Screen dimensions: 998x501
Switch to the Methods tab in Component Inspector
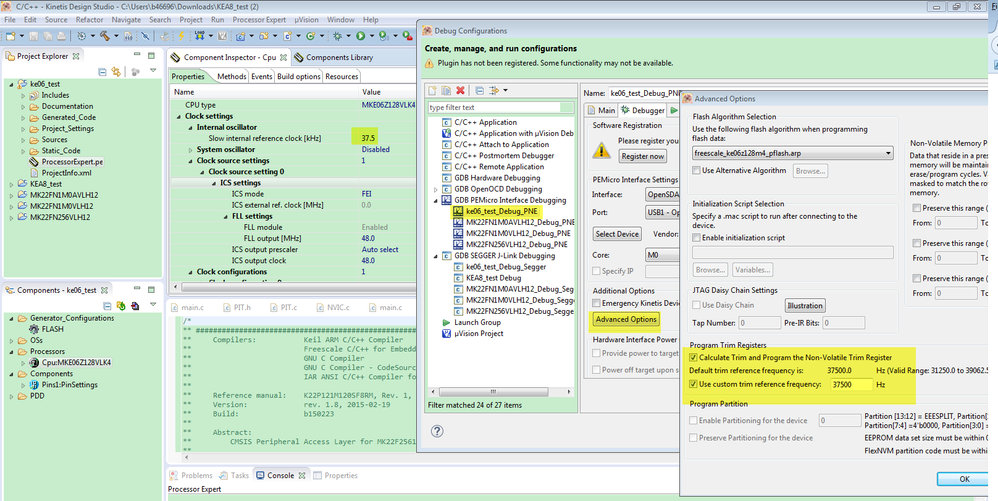coord(232,76)
